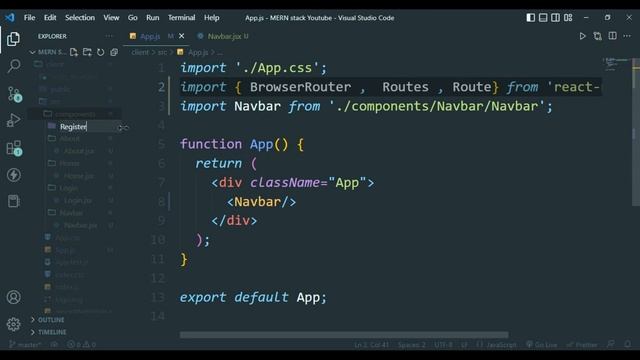Click the VS Code logo icon

click(x=10, y=18)
